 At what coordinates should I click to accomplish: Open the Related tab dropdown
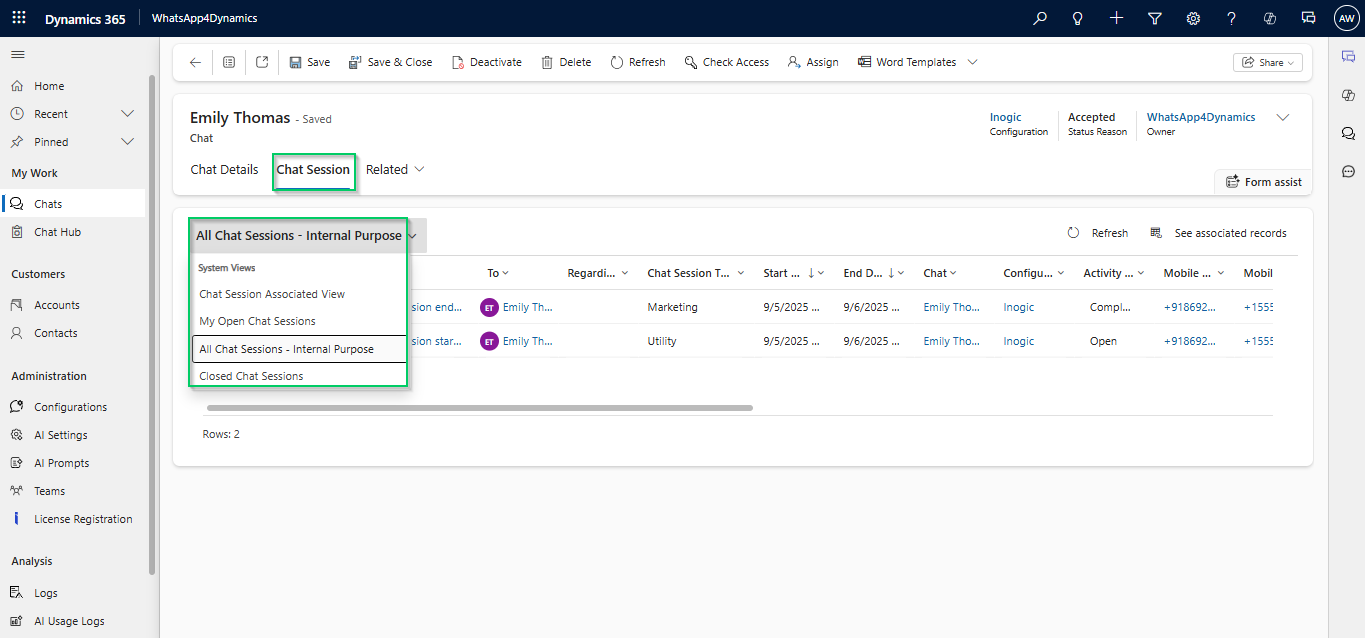(x=395, y=170)
